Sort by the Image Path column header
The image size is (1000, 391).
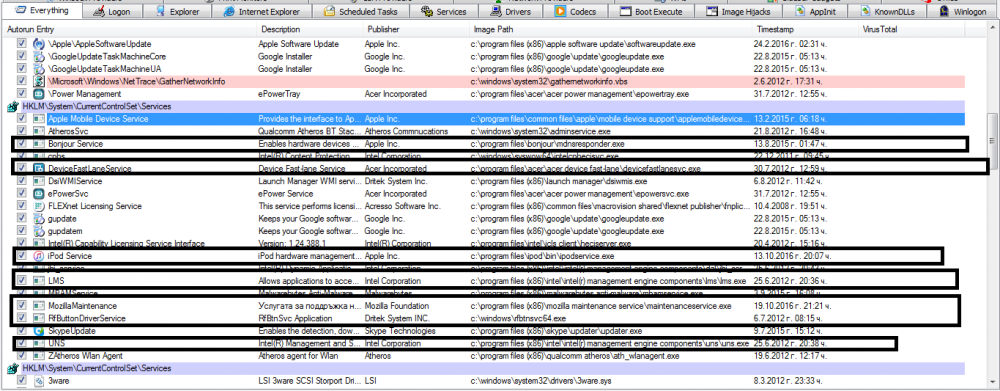pyautogui.click(x=610, y=29)
